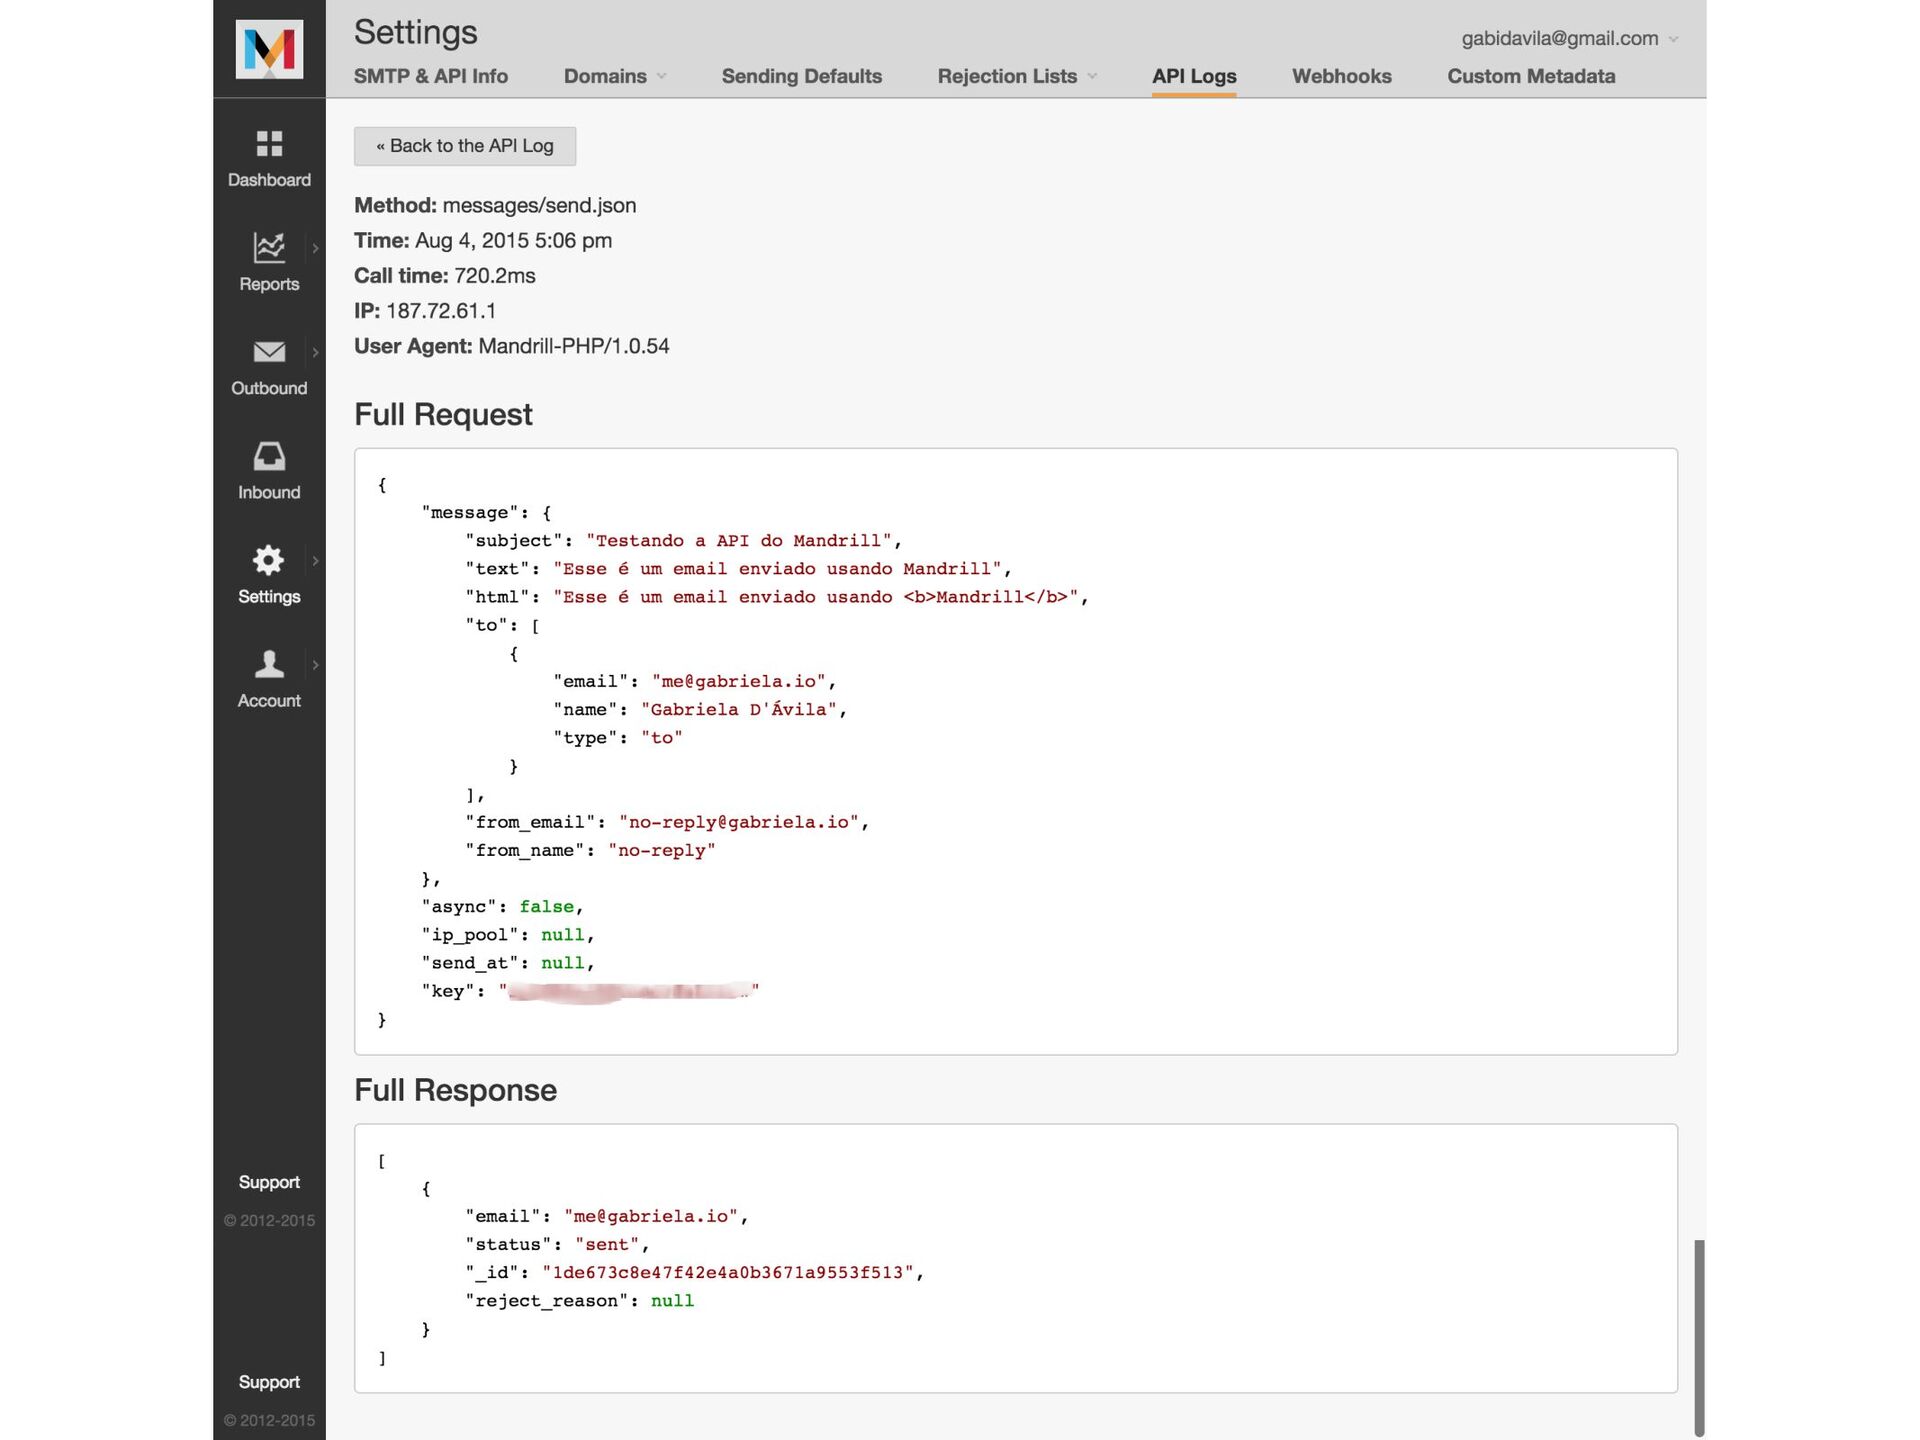This screenshot has height=1440, width=1920.
Task: Click the page scrollbar thumb
Action: click(1698, 1338)
